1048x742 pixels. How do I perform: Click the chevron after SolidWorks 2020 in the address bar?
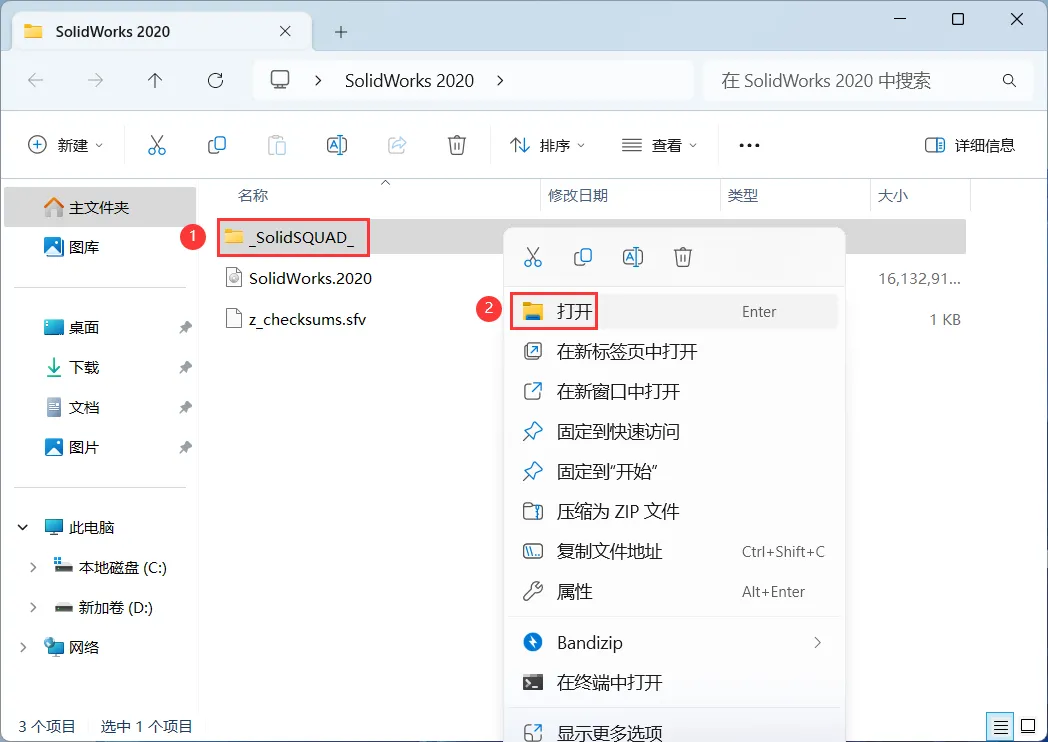coord(500,81)
